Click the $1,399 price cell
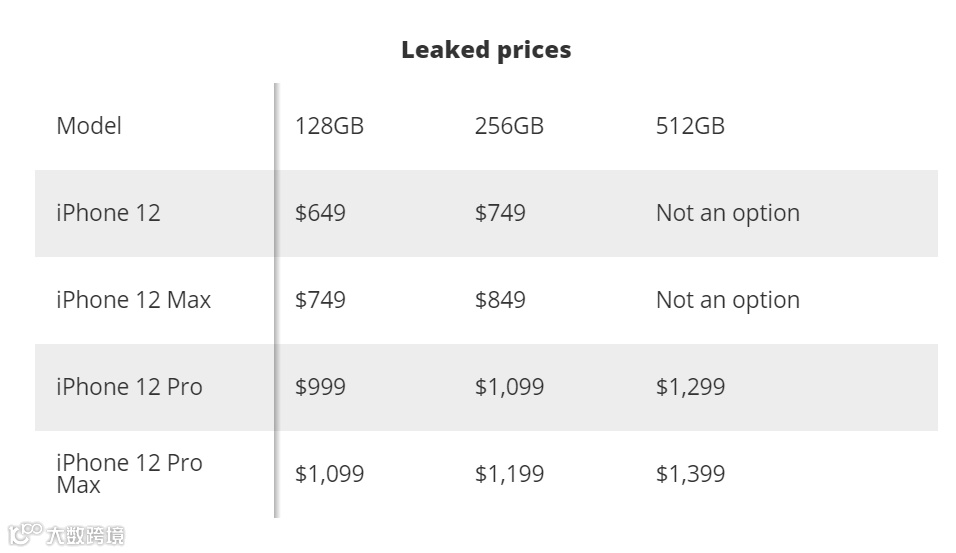Screen dimensions: 956x553 [690, 474]
